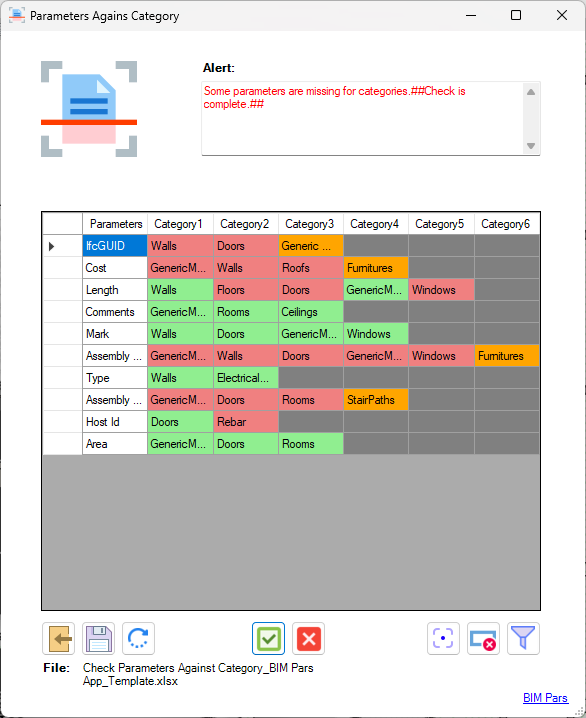The height and width of the screenshot is (718, 586).
Task: Click the Category6 column header
Action: (507, 224)
